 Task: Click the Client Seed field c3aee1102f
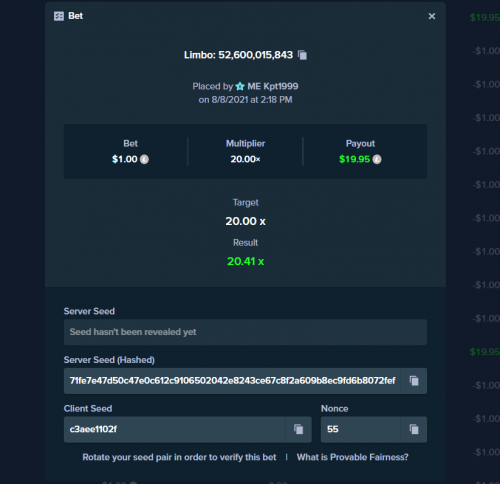coord(175,429)
